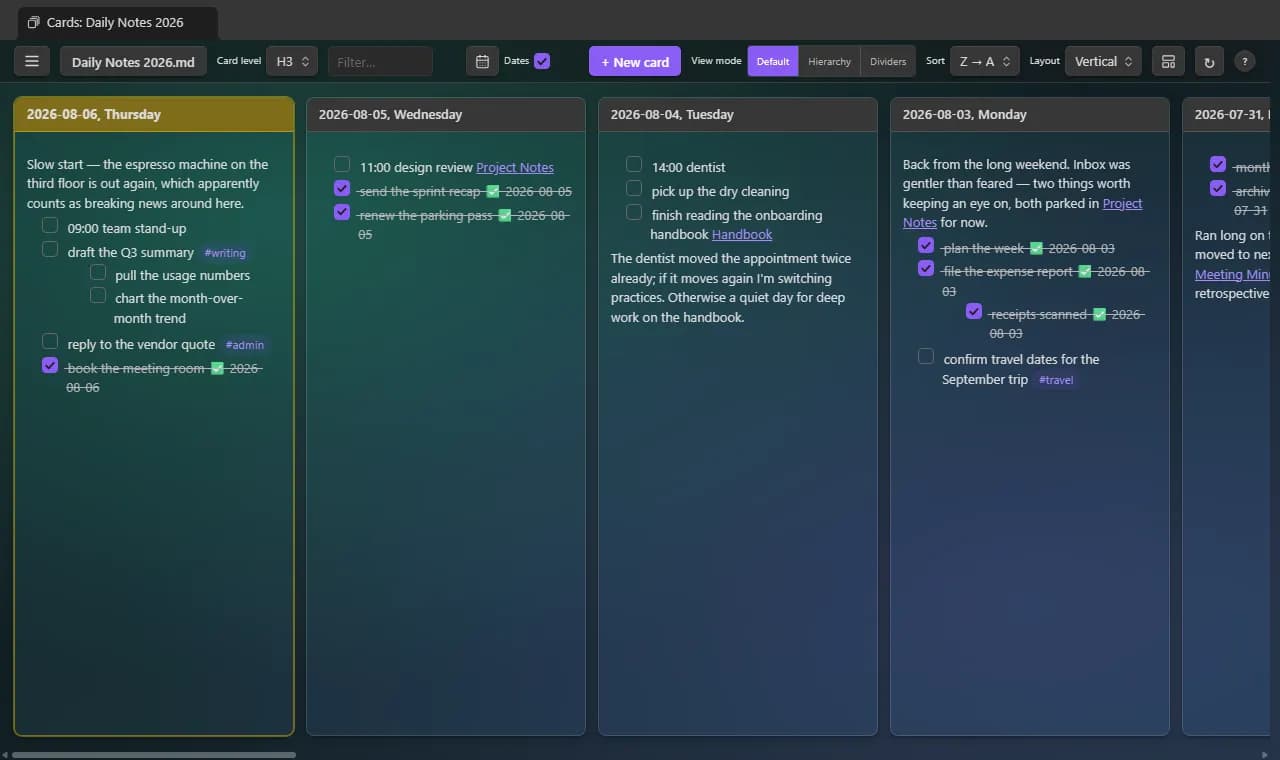Check the '14:00 dentist' task

click(x=634, y=164)
